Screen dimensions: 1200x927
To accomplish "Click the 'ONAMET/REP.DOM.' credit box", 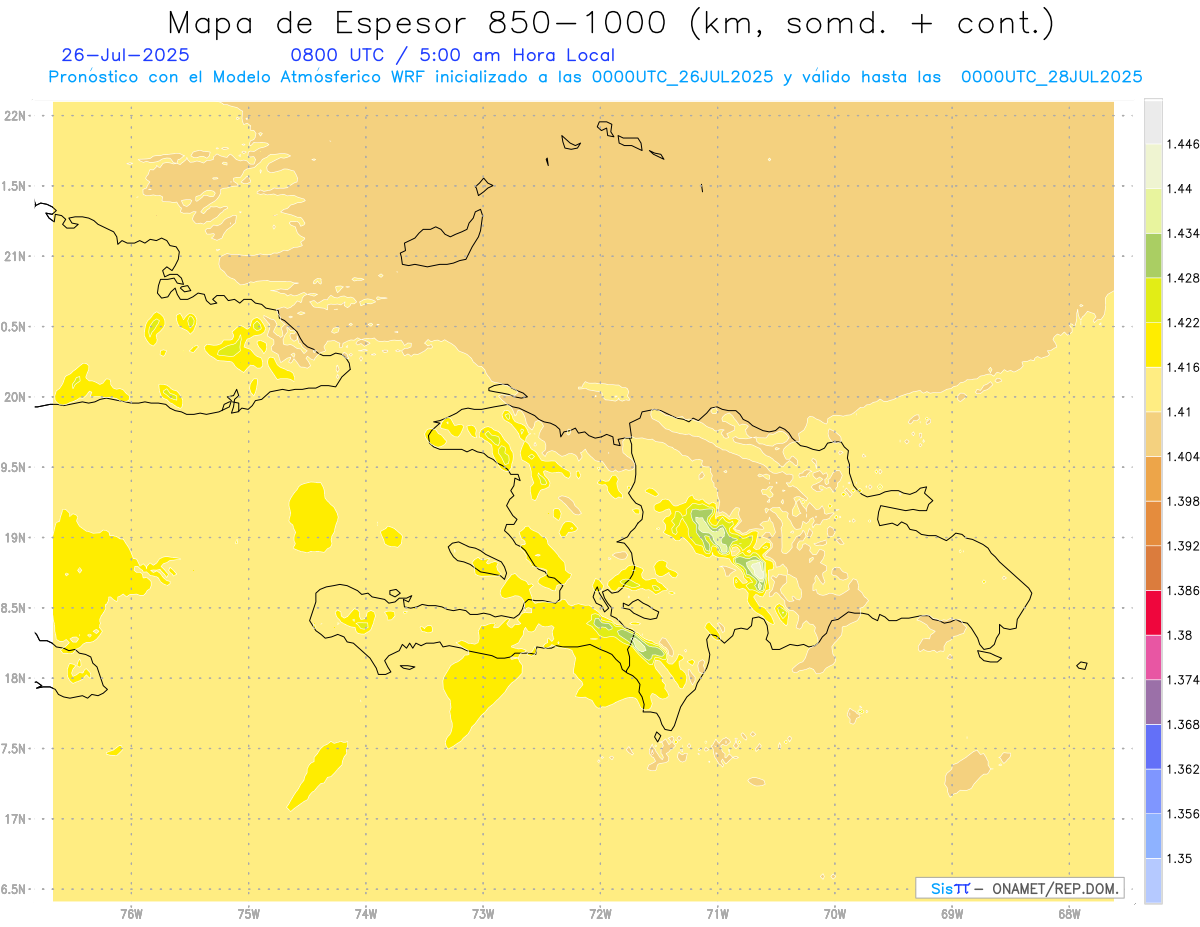I will pyautogui.click(x=1020, y=888).
